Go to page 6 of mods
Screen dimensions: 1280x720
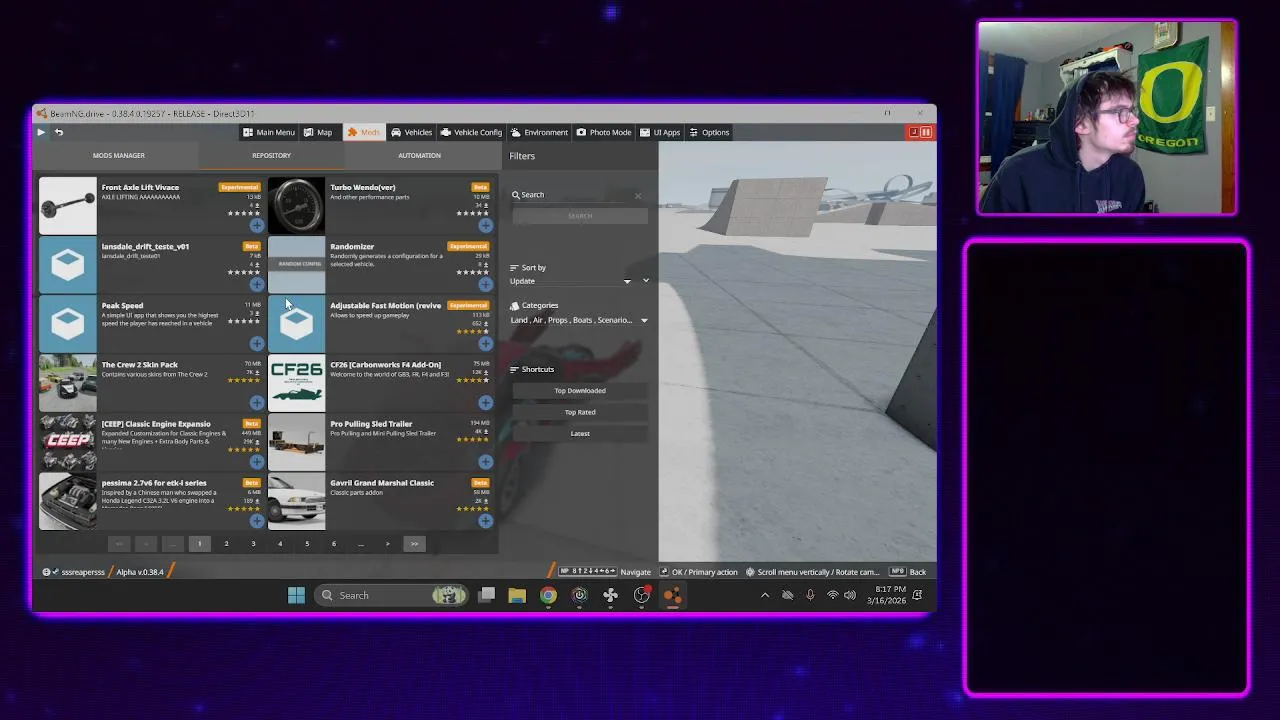tap(334, 544)
